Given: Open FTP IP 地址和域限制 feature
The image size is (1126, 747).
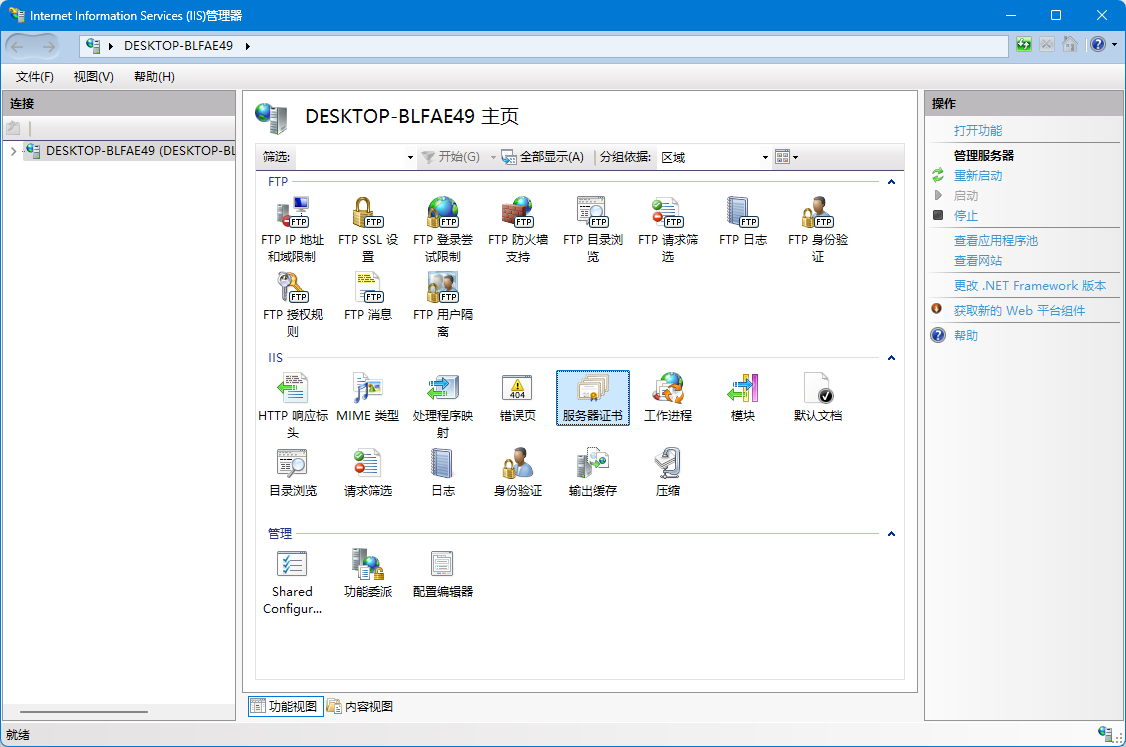Looking at the screenshot, I should pos(292,229).
